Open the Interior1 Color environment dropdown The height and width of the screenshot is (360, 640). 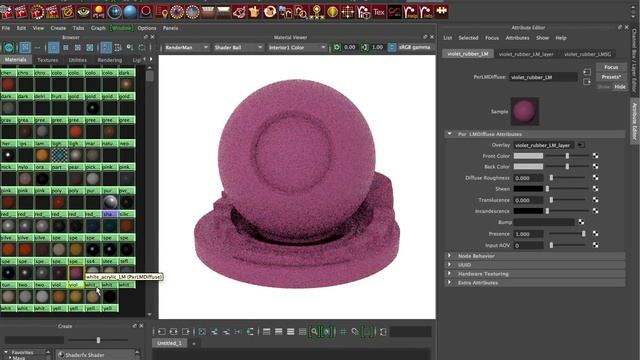coord(297,47)
